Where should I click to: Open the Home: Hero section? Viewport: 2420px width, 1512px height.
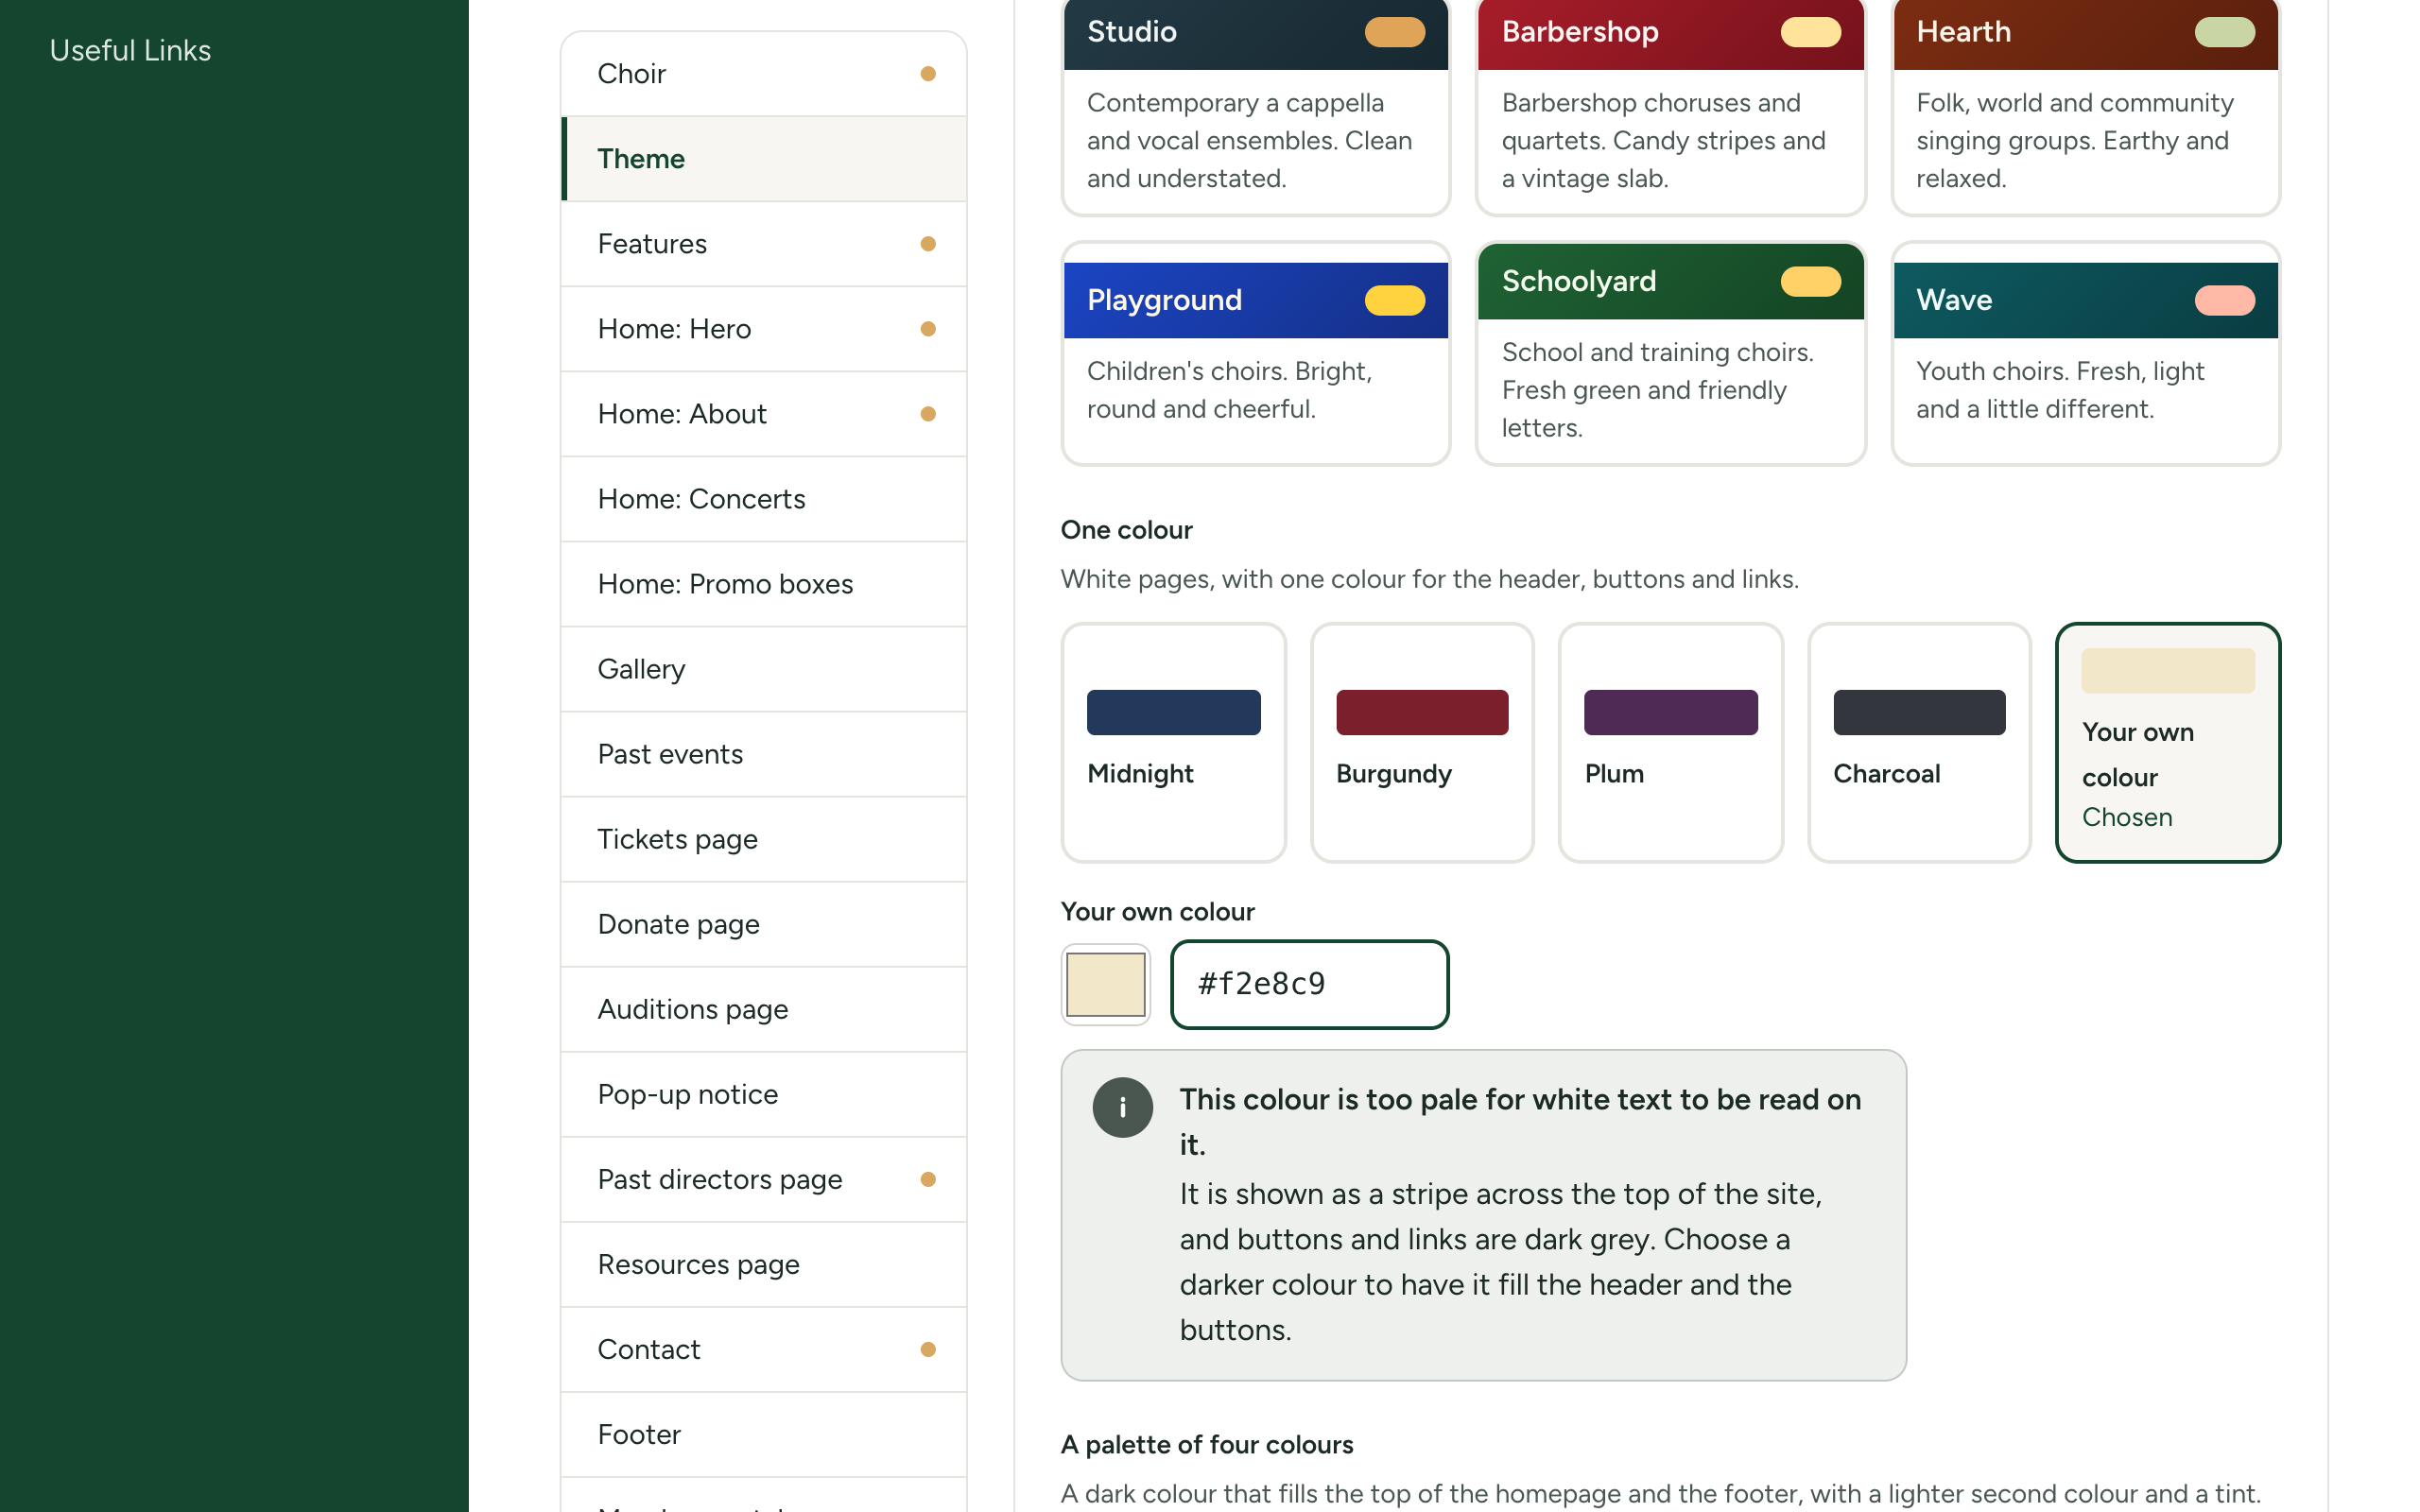tap(764, 329)
